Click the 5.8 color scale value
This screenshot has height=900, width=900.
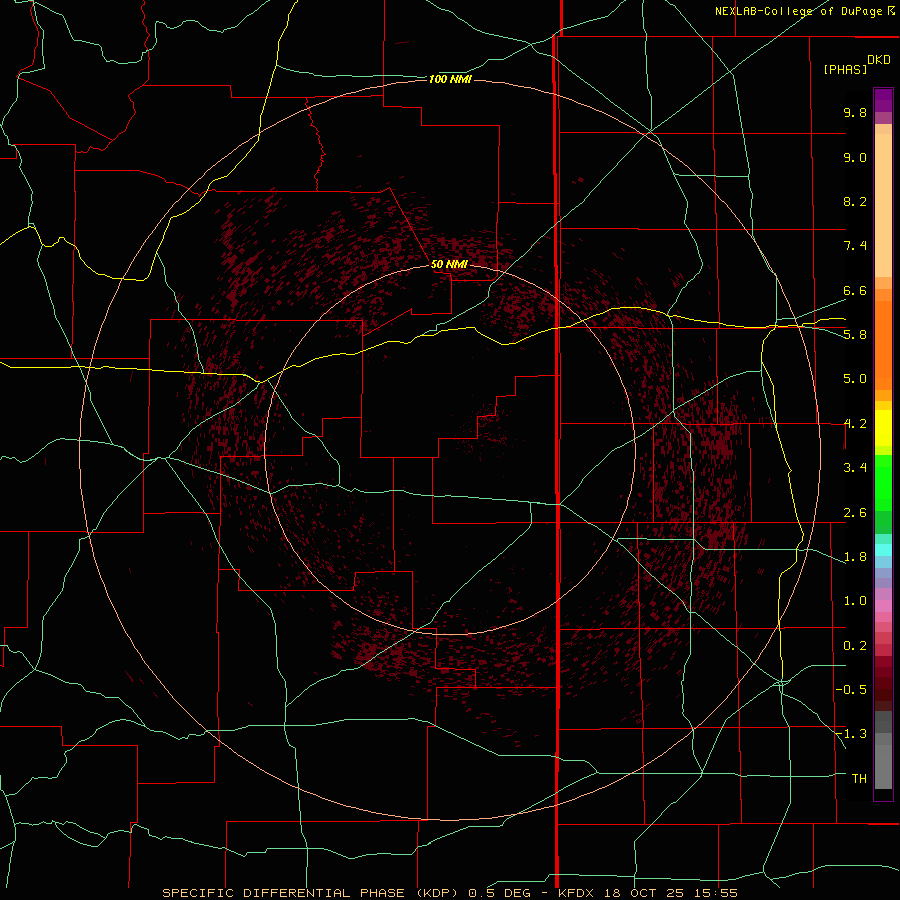(x=855, y=335)
